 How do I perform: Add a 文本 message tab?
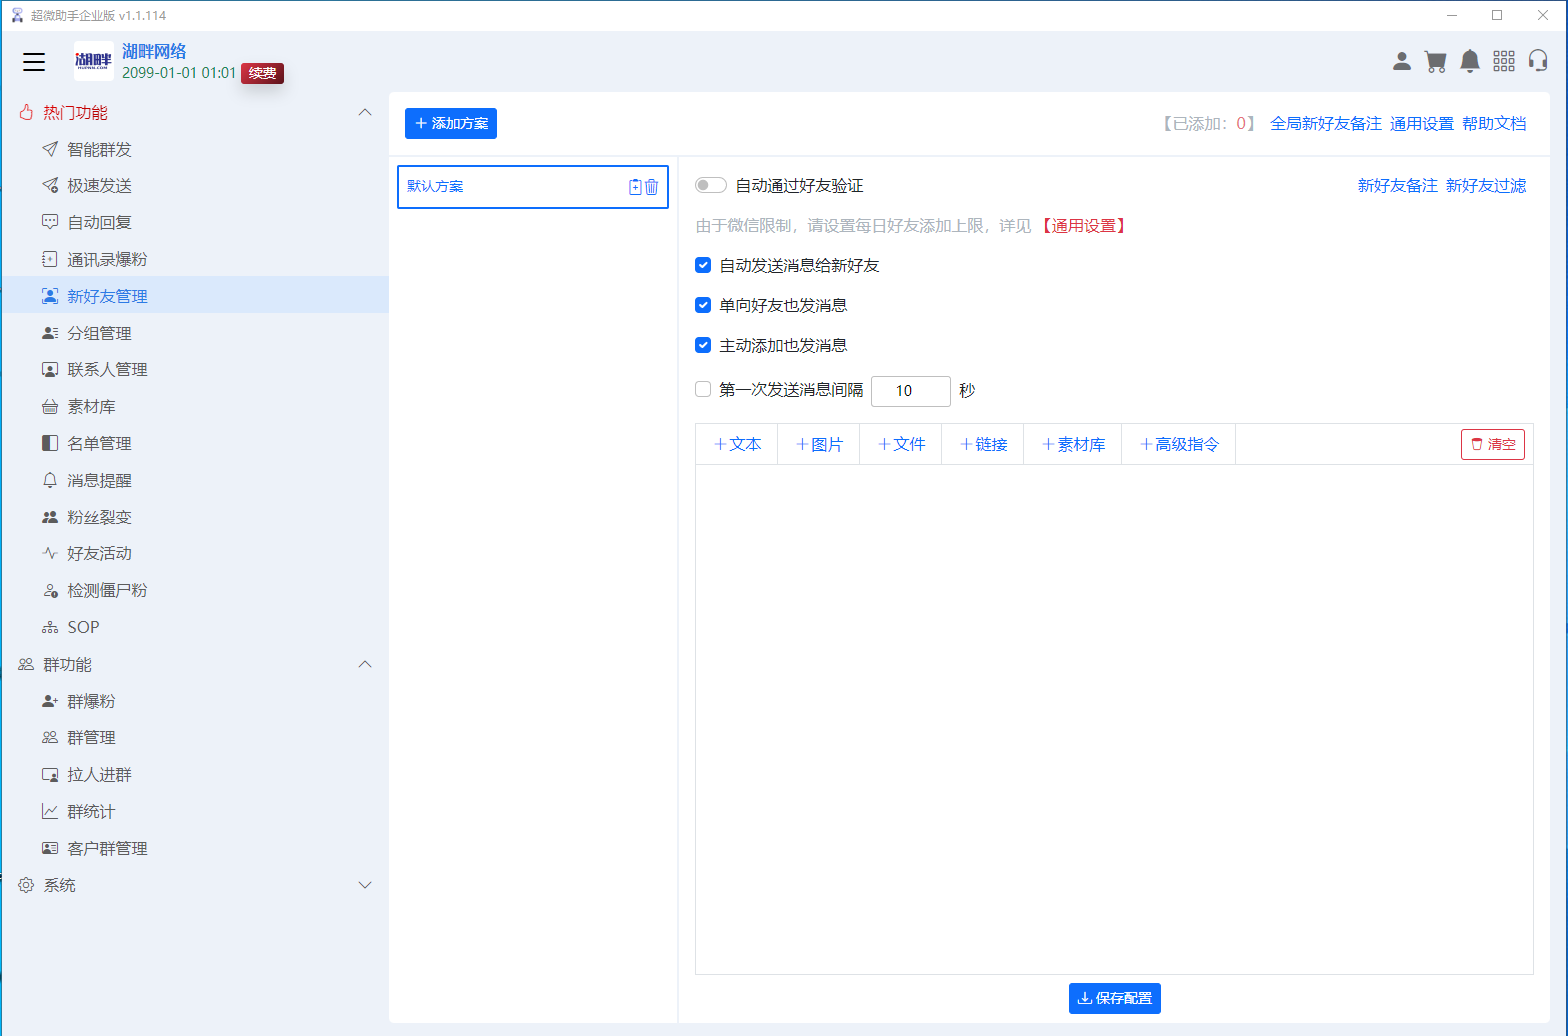pos(737,445)
